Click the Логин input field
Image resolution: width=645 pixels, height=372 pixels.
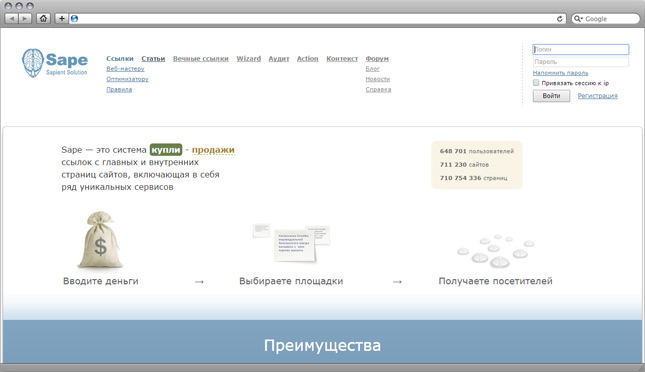click(581, 49)
